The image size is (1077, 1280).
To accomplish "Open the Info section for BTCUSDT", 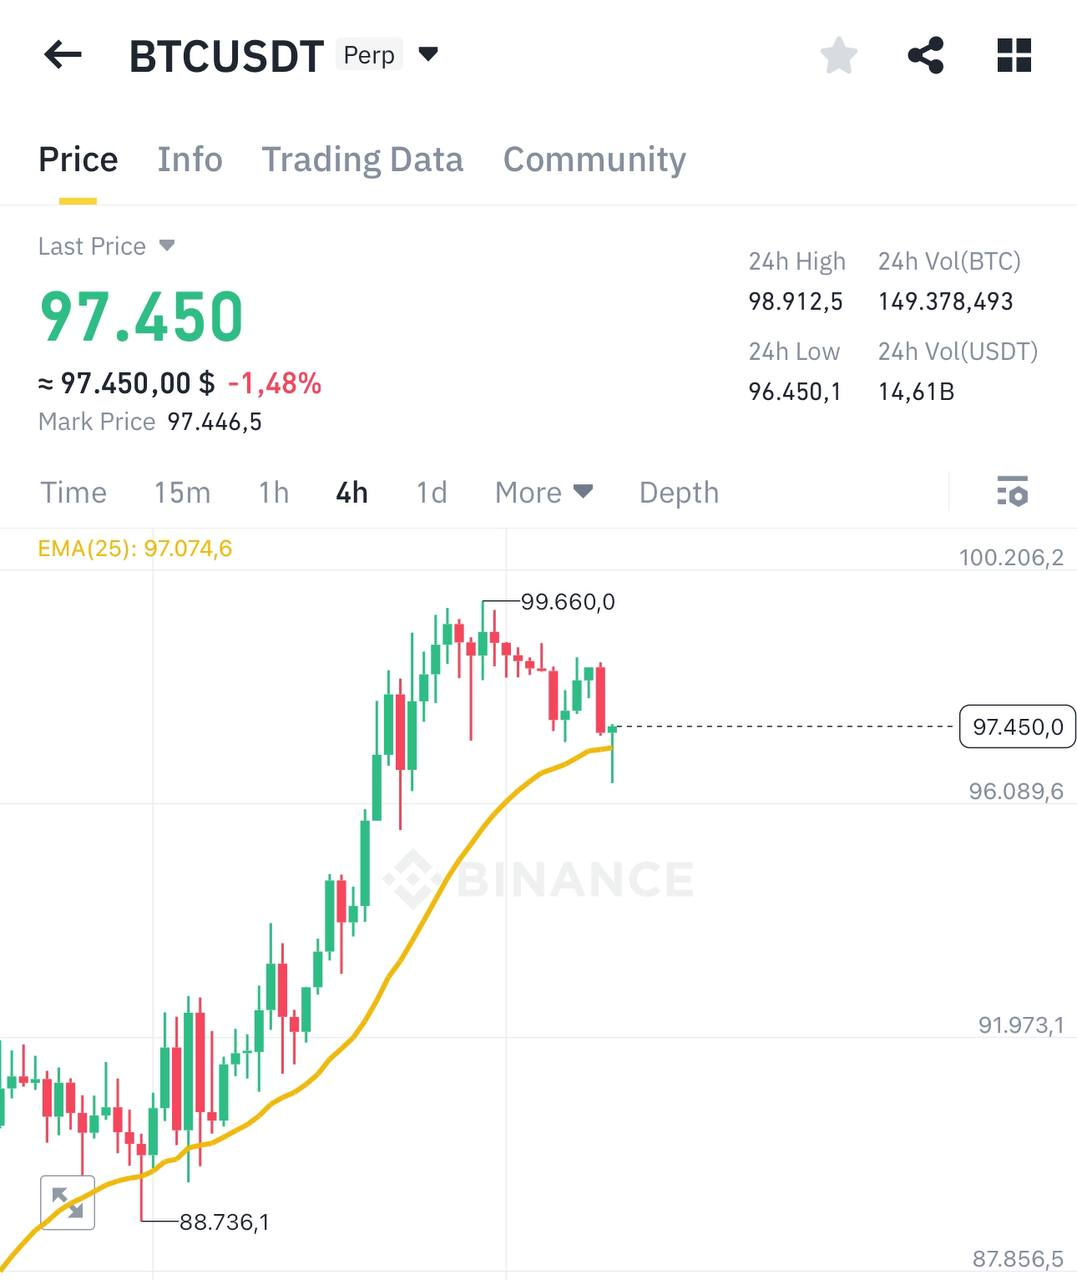I will pyautogui.click(x=189, y=159).
